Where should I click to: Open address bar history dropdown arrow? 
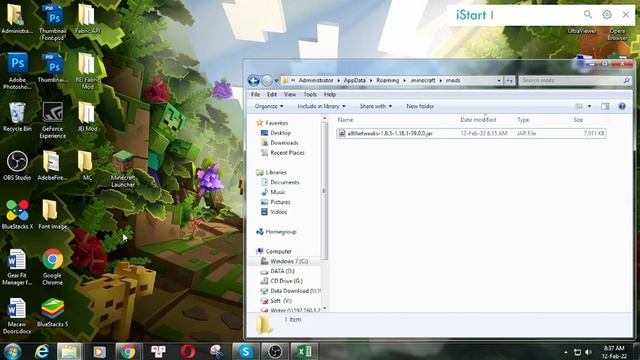[x=499, y=80]
